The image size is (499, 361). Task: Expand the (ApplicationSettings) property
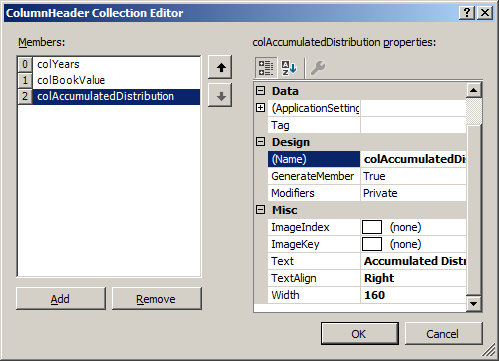coord(260,108)
